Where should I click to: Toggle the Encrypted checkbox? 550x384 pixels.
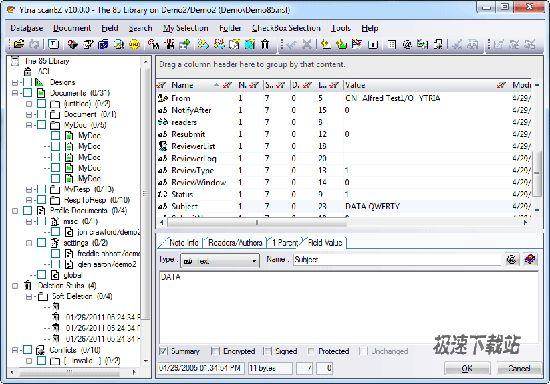coord(215,351)
